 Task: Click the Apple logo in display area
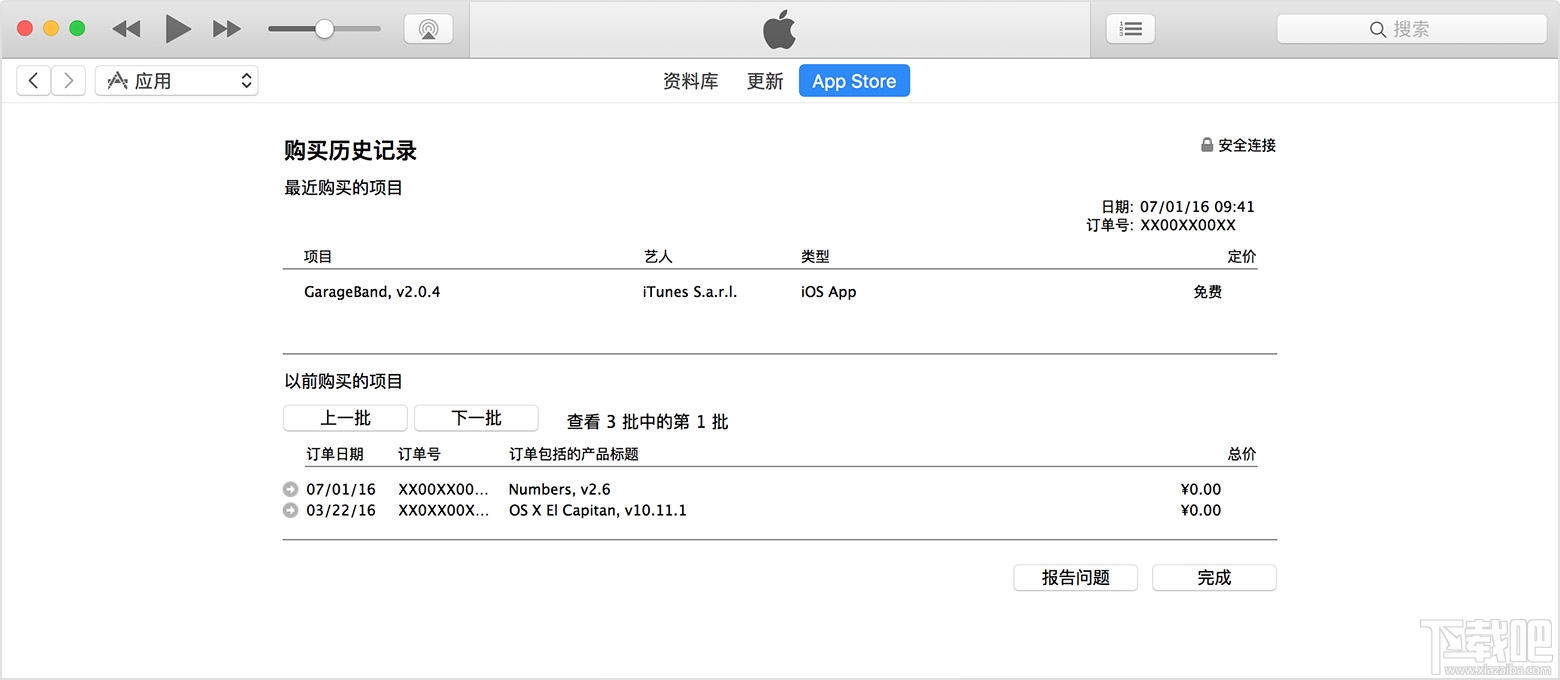(x=780, y=30)
